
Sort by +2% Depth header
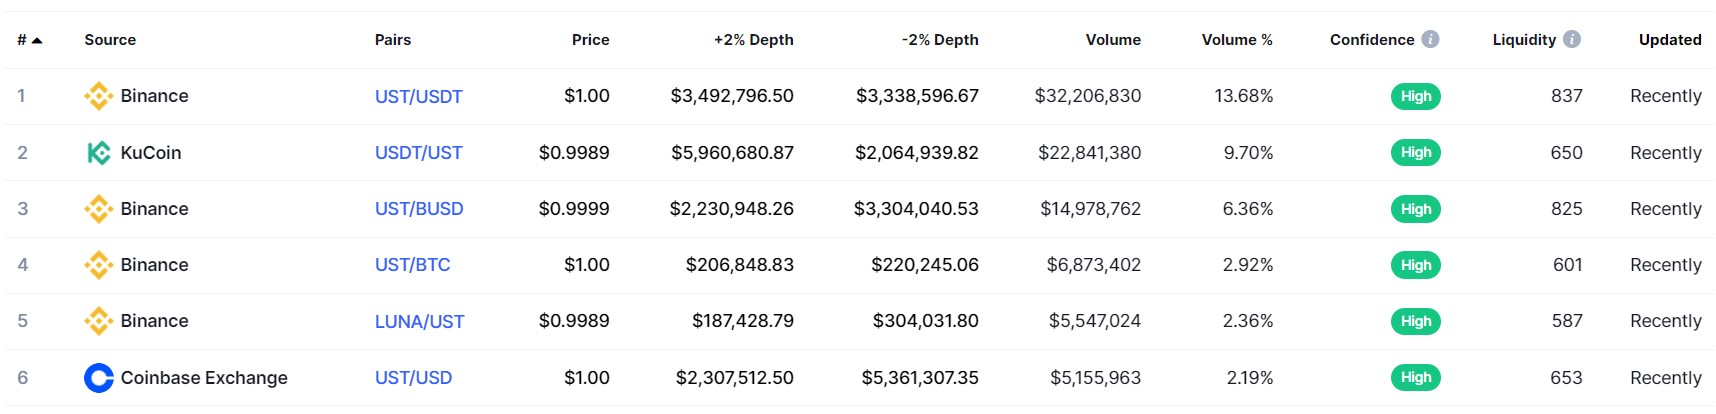(x=753, y=40)
